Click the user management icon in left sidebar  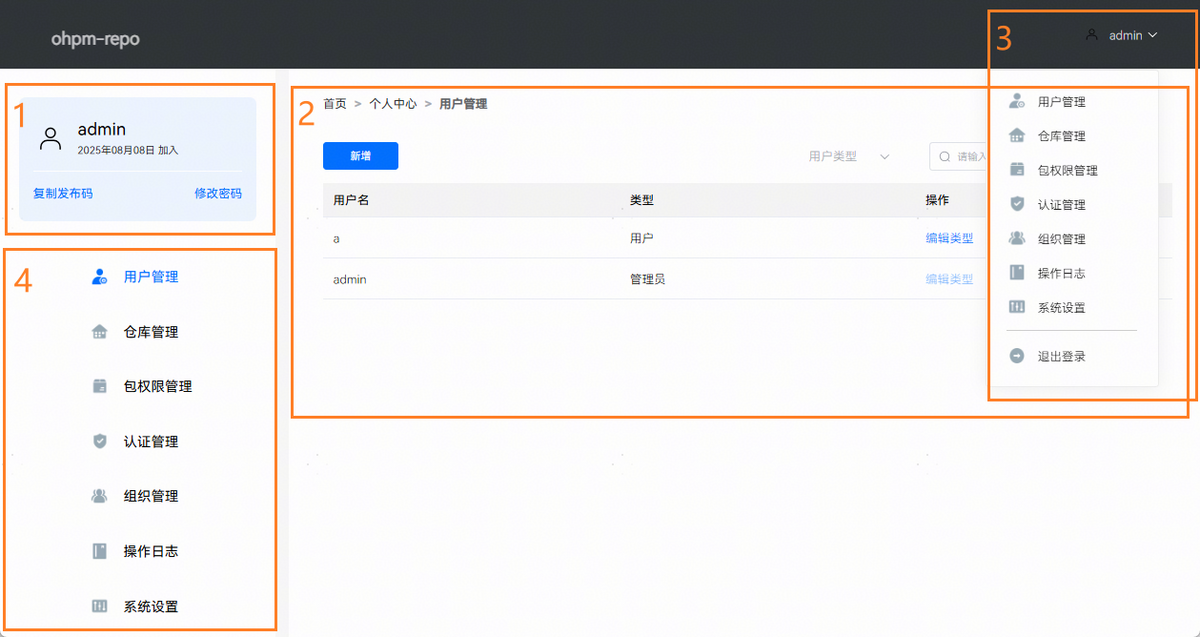(99, 277)
